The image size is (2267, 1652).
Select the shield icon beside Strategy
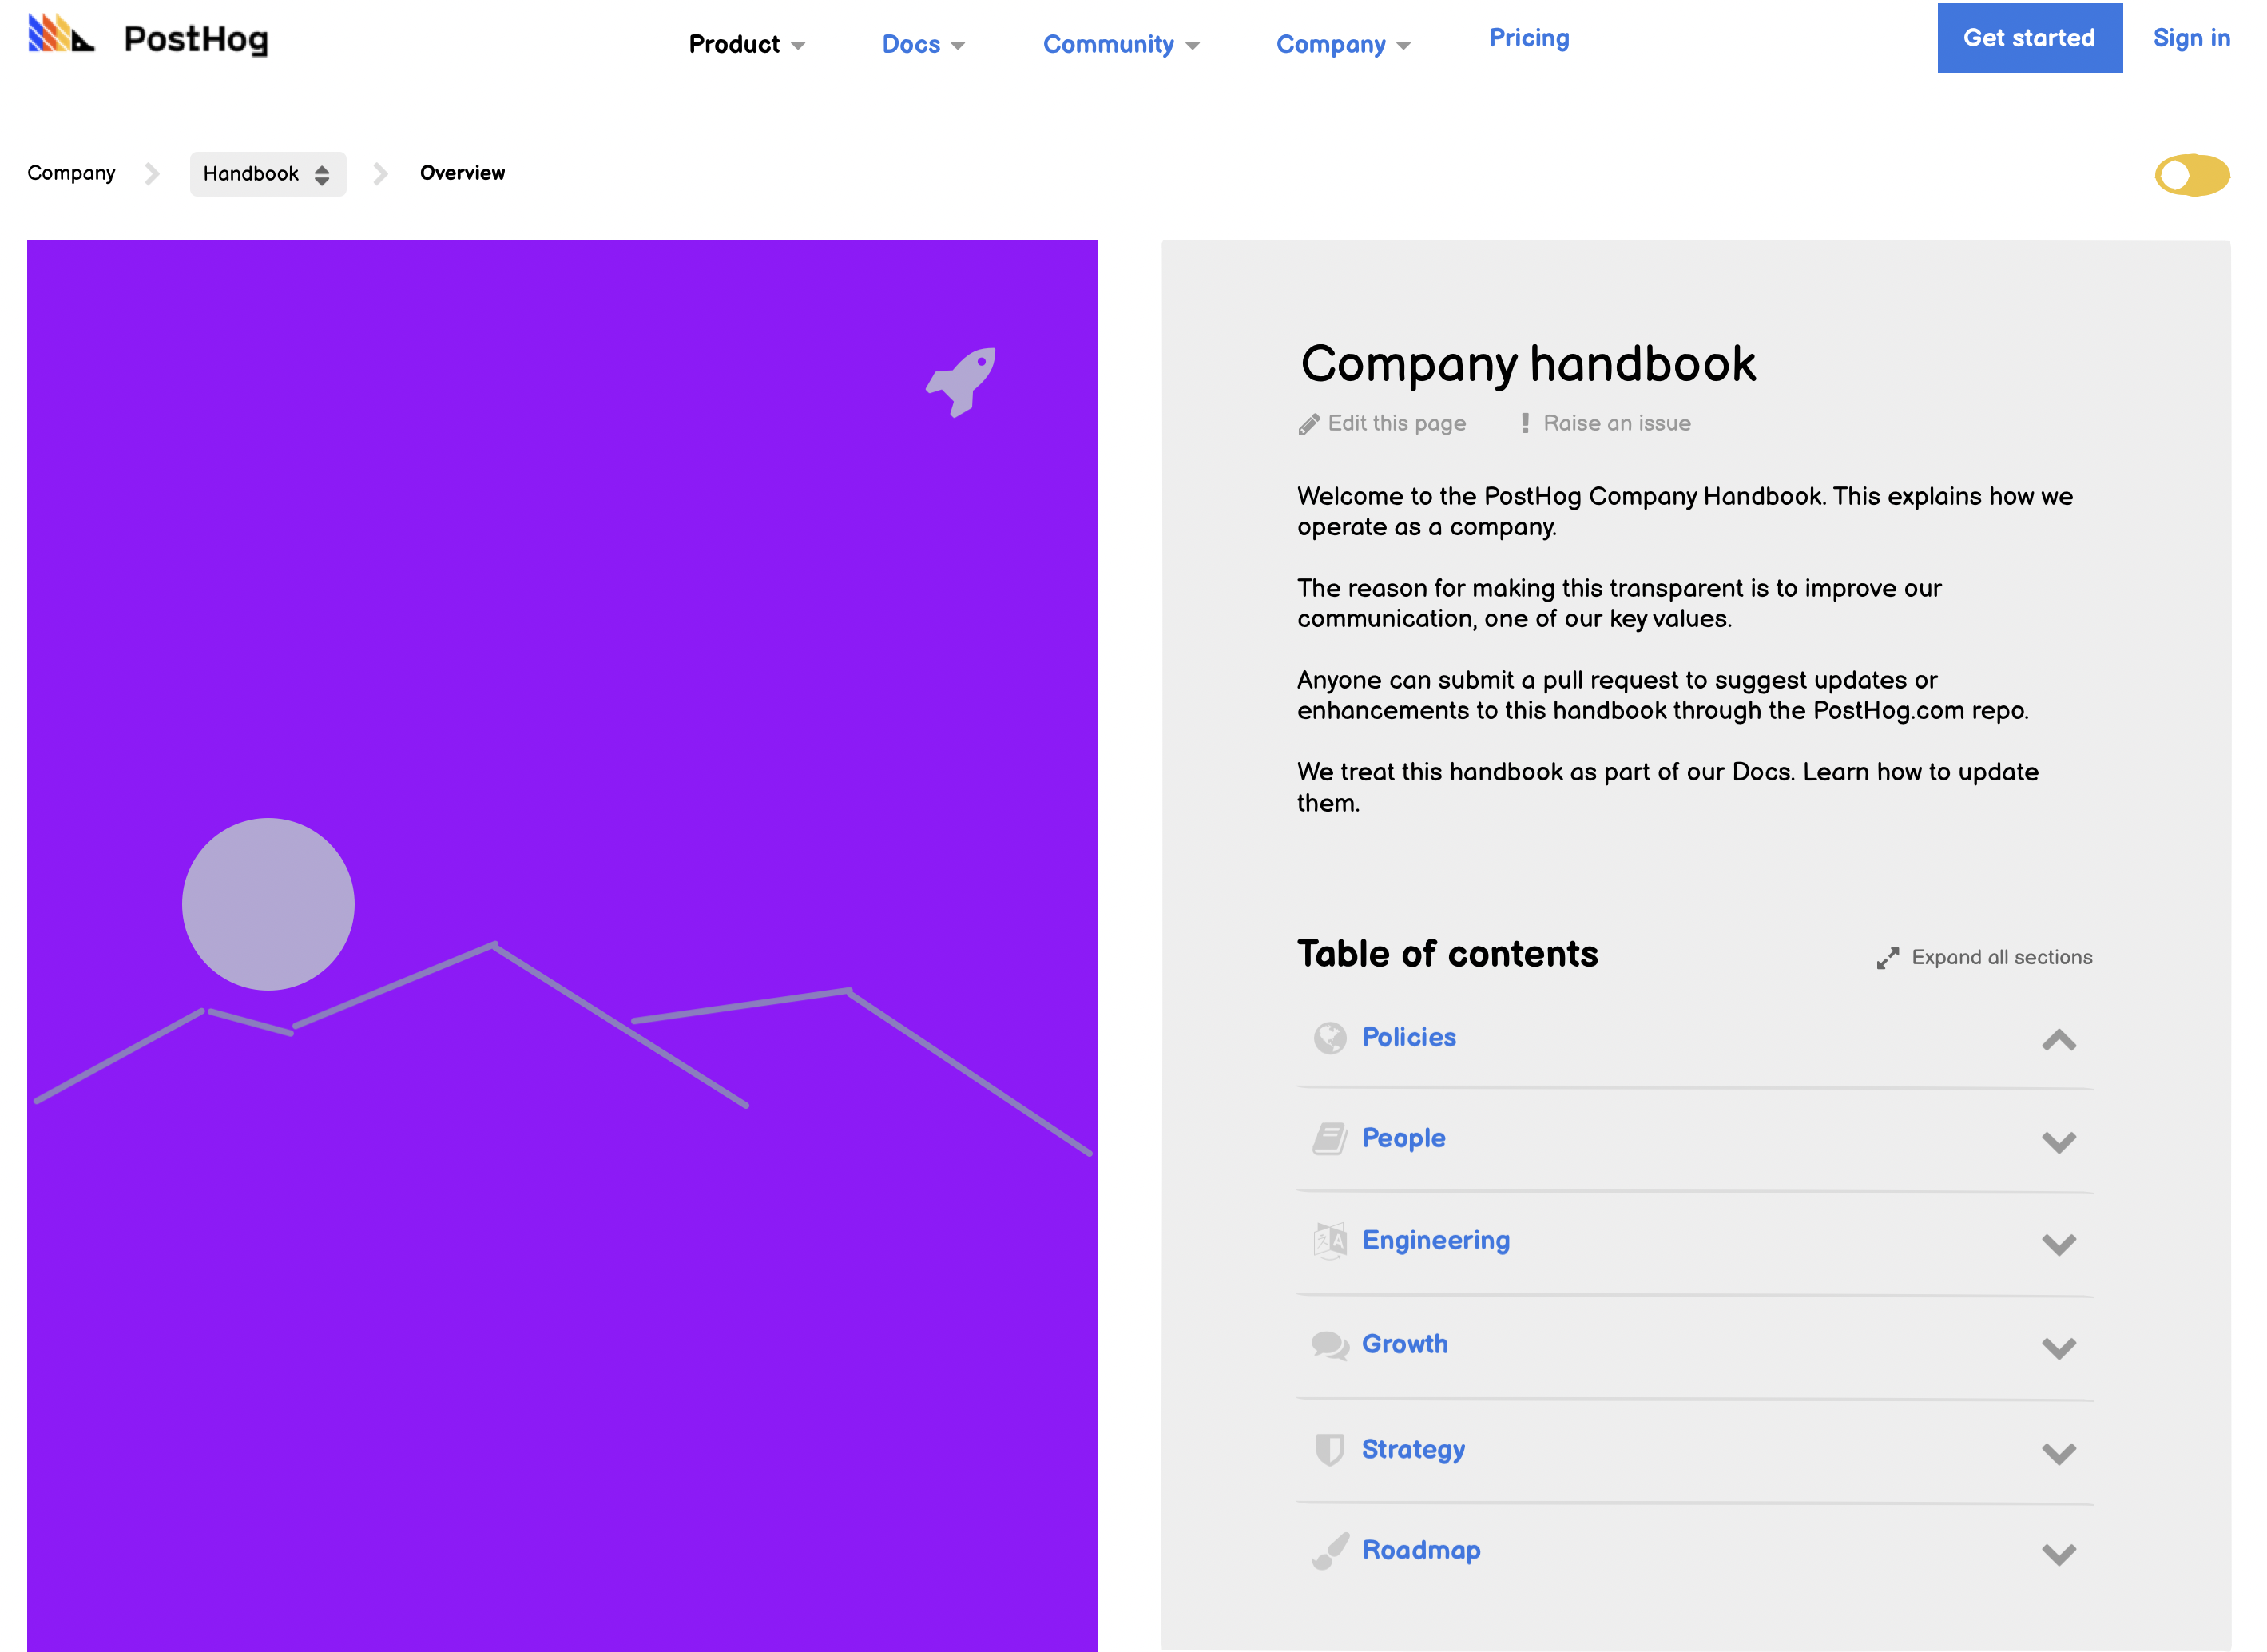pos(1330,1448)
